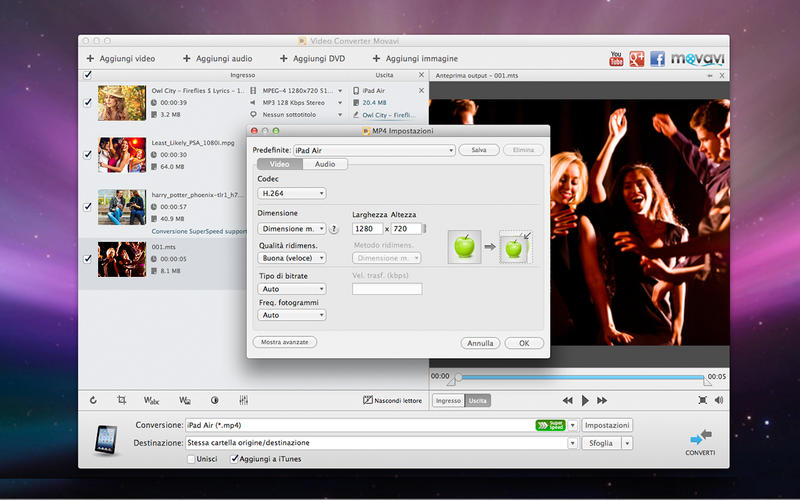Switch preview to full screen
This screenshot has height=500, width=800.
point(703,400)
